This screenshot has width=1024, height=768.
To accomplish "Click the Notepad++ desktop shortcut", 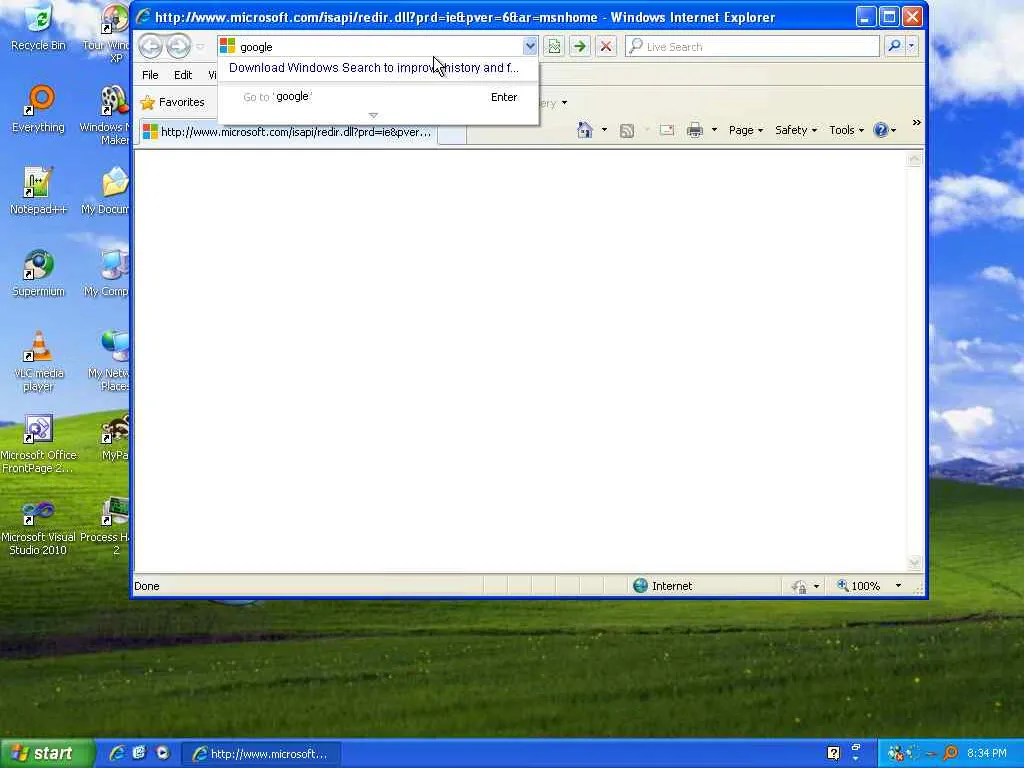I will (x=39, y=191).
